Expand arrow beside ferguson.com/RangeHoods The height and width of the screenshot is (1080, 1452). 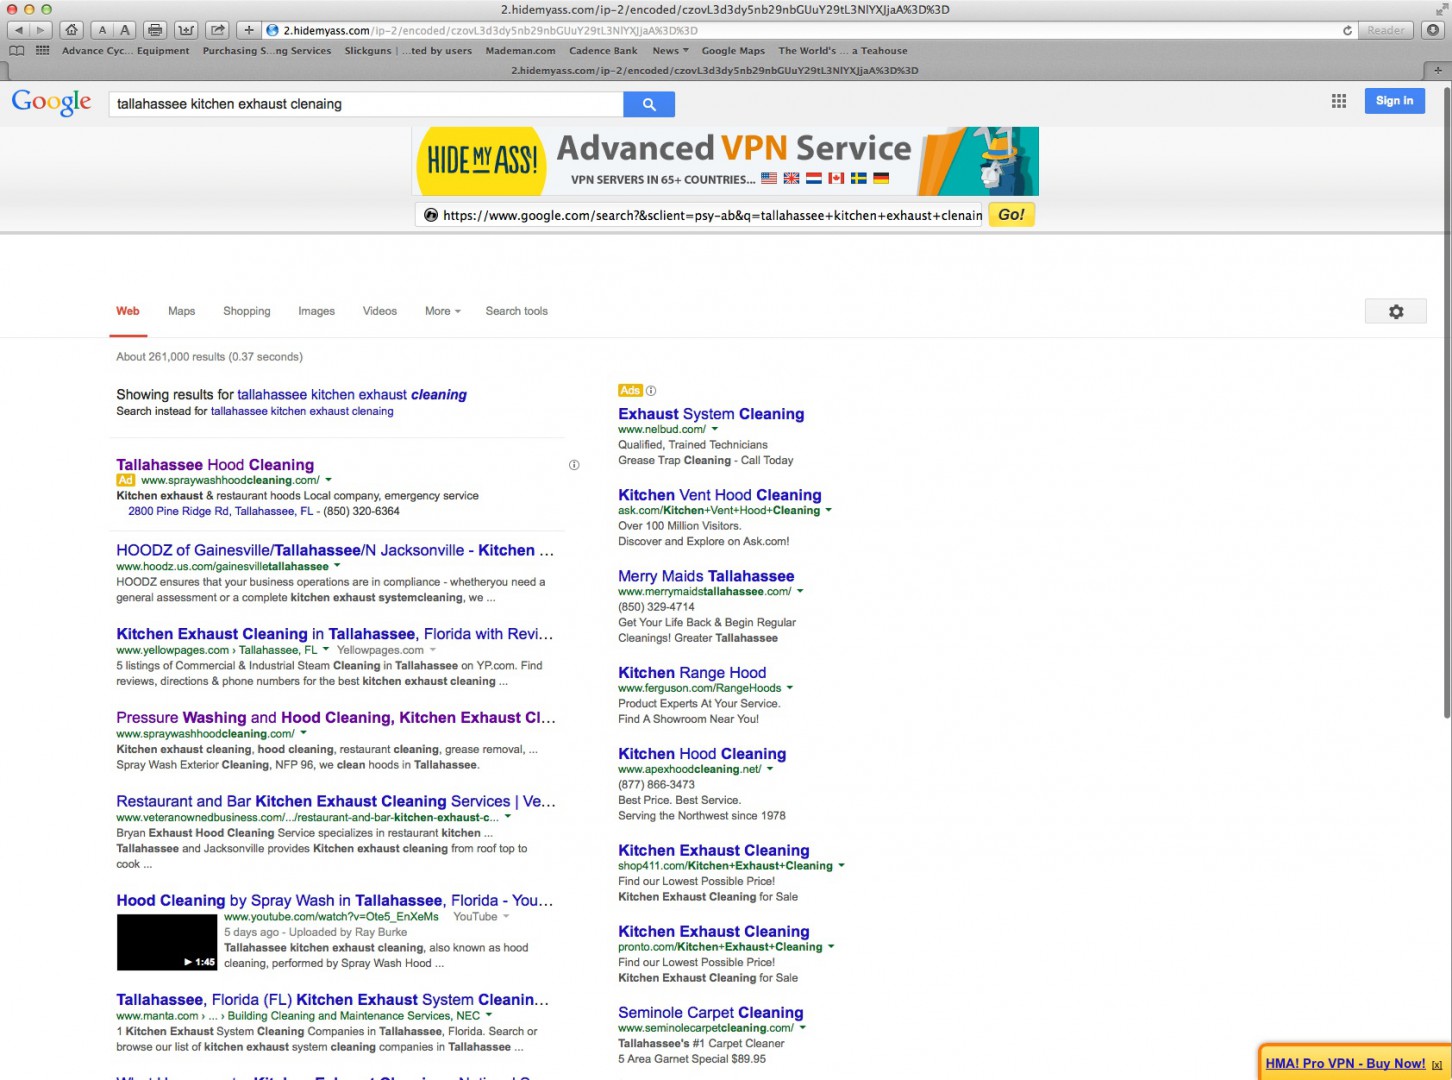click(790, 688)
